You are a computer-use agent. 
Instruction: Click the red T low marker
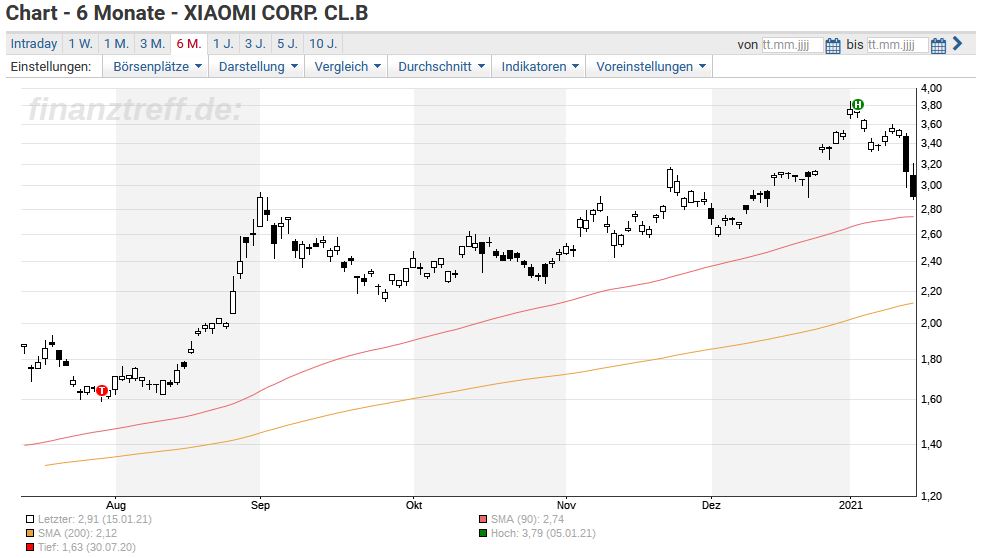click(102, 391)
